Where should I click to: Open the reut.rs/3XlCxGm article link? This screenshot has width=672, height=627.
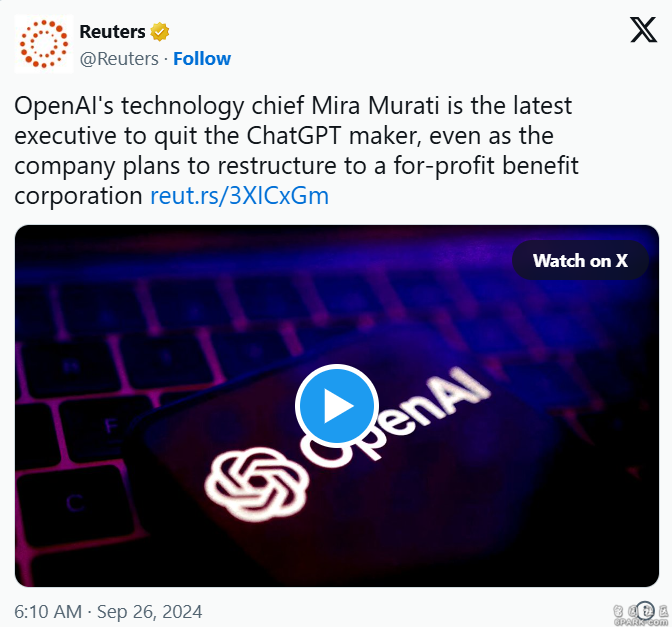[240, 196]
